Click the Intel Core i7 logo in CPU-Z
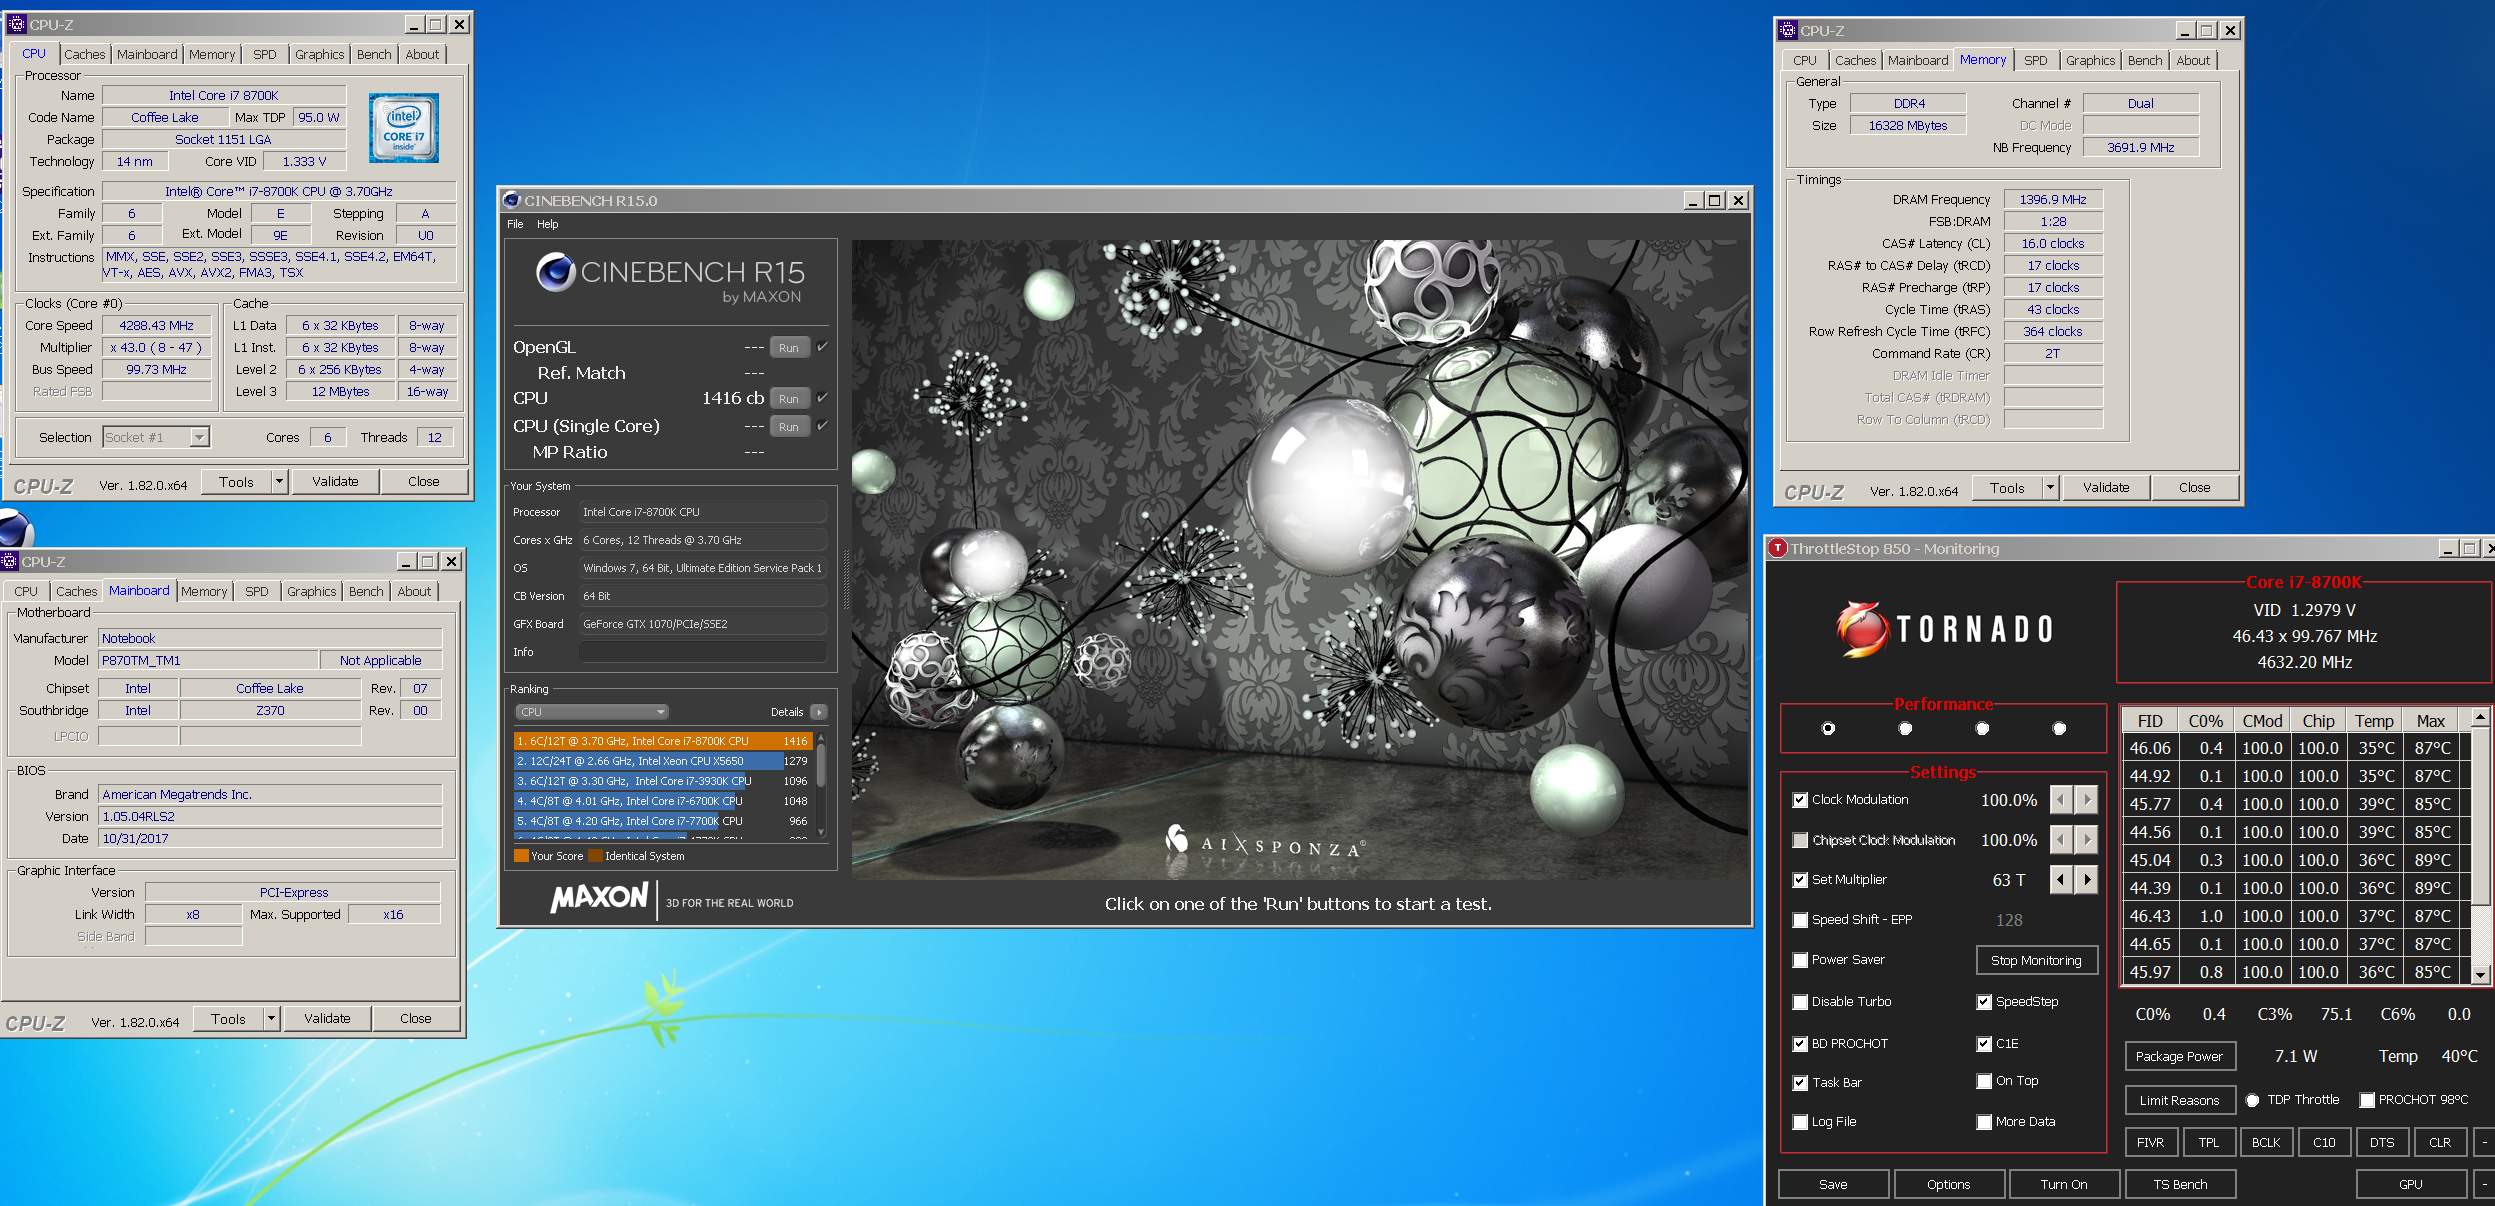2495x1206 pixels. [404, 128]
